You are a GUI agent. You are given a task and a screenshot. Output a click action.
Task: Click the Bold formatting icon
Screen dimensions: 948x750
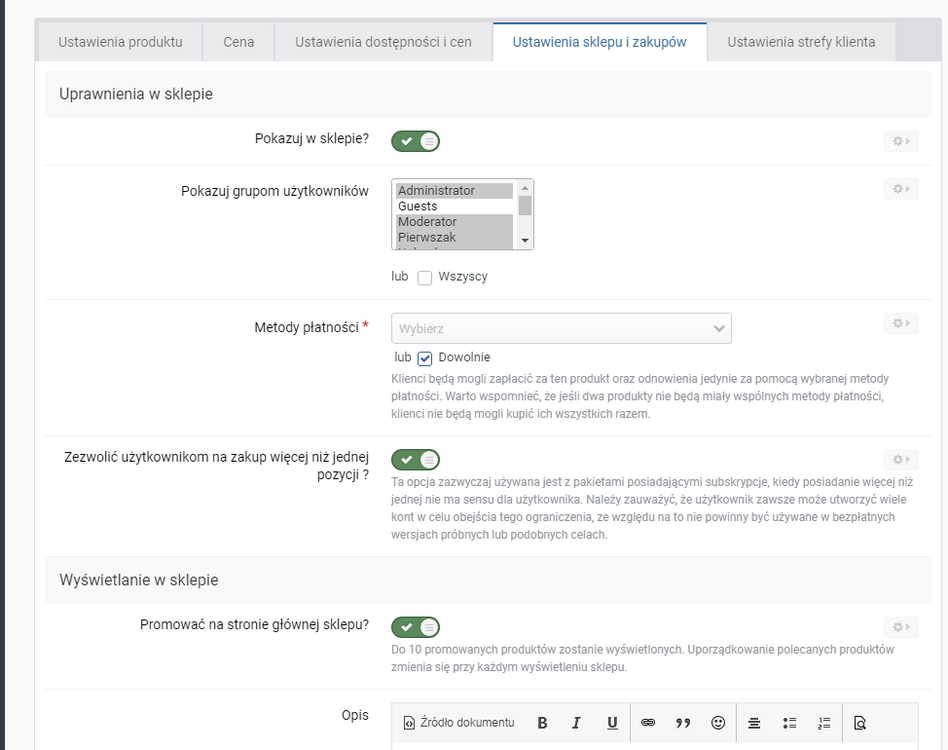[542, 723]
